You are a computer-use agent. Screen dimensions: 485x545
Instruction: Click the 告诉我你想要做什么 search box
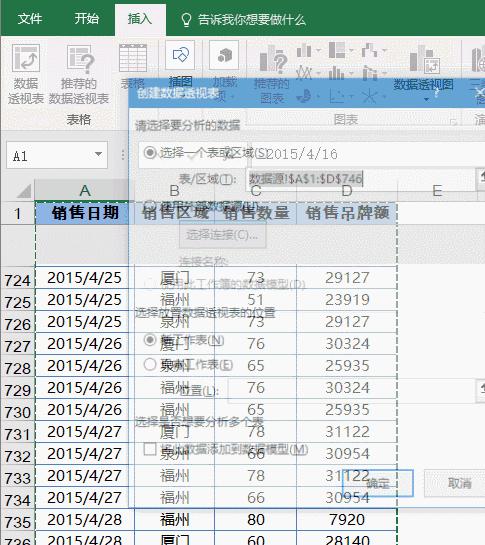[x=252, y=20]
